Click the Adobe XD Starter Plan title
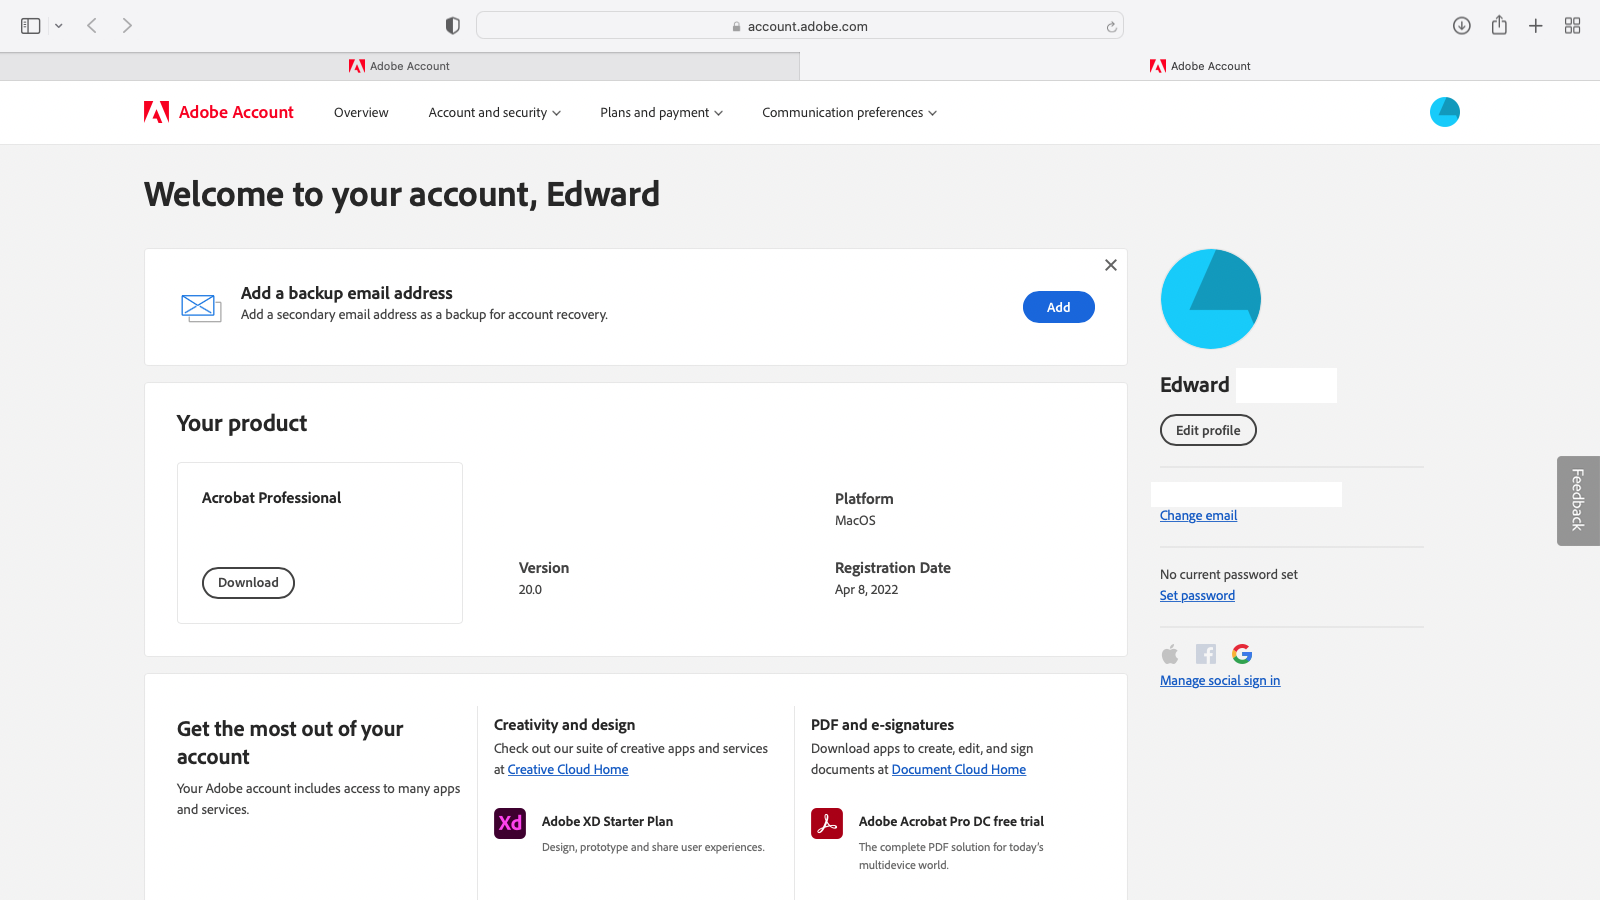1600x900 pixels. tap(607, 822)
